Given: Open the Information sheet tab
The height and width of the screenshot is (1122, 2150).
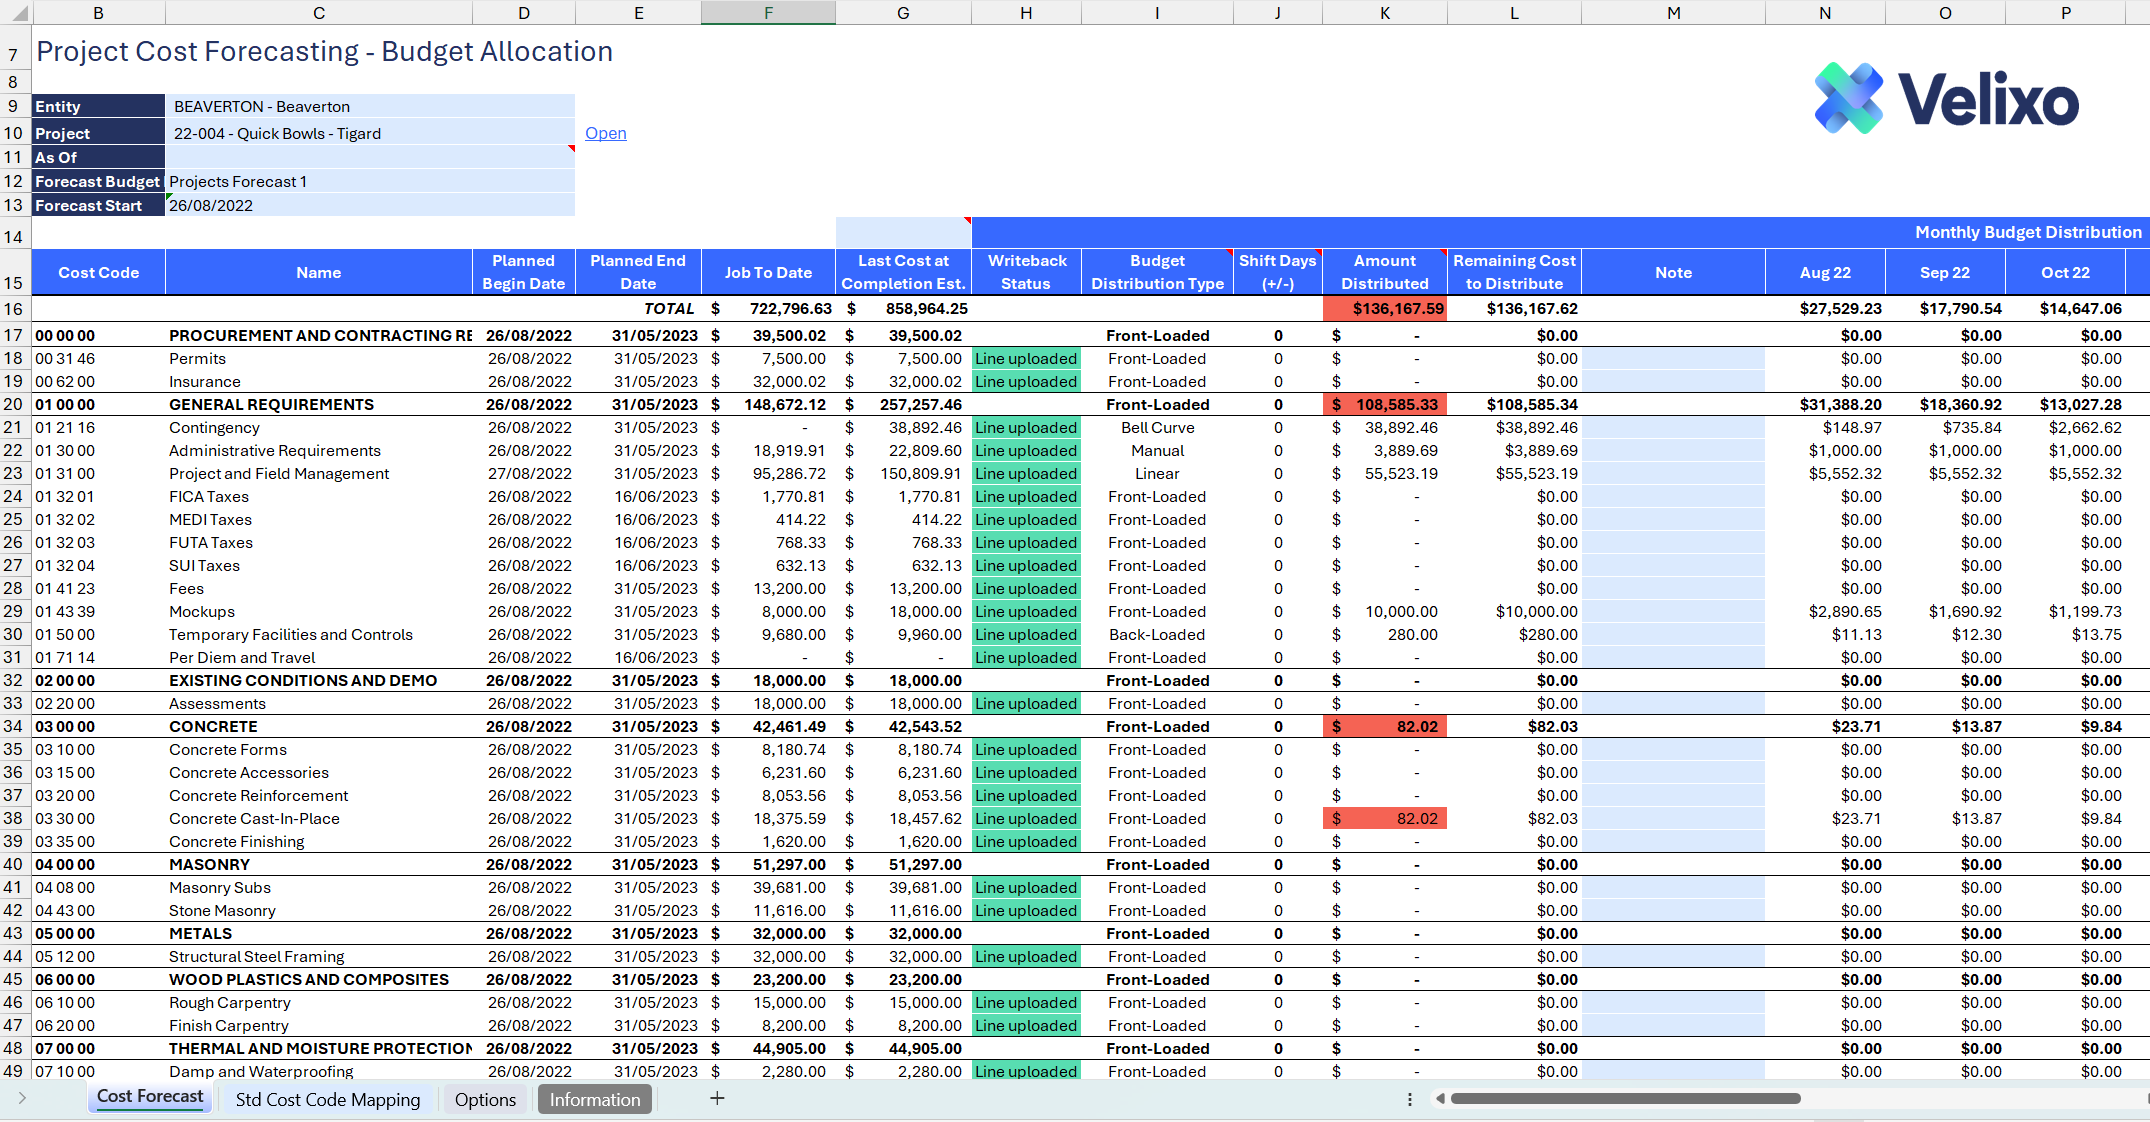Looking at the screenshot, I should pyautogui.click(x=595, y=1099).
